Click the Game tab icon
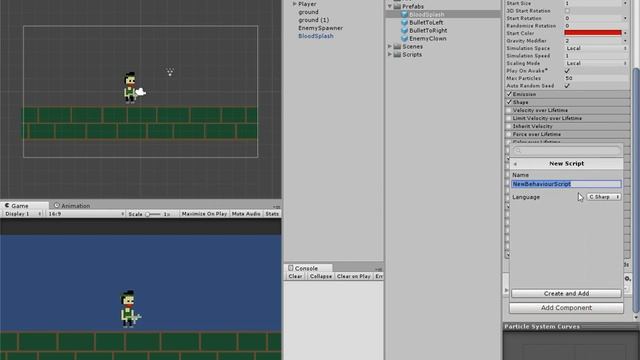 pos(7,205)
